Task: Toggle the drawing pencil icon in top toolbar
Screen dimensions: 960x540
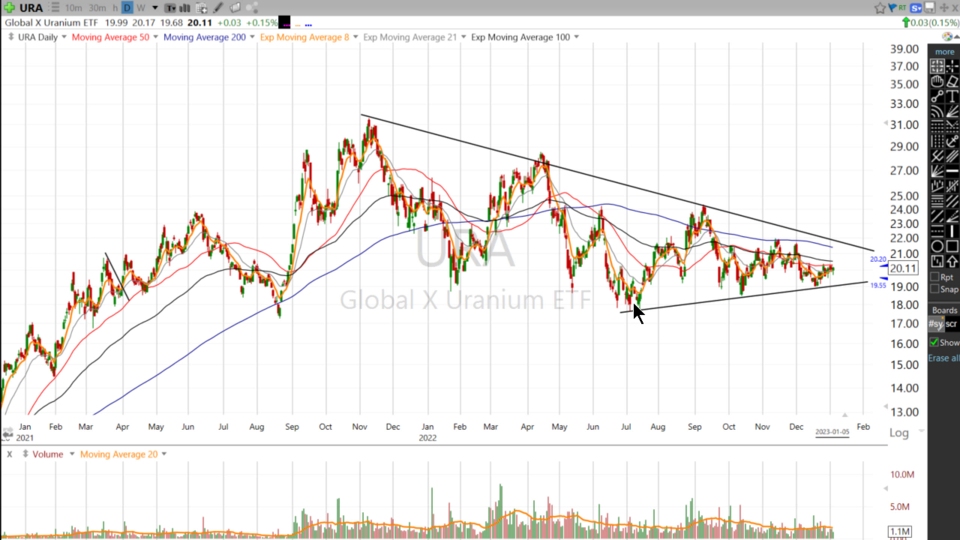Action: 219,8
